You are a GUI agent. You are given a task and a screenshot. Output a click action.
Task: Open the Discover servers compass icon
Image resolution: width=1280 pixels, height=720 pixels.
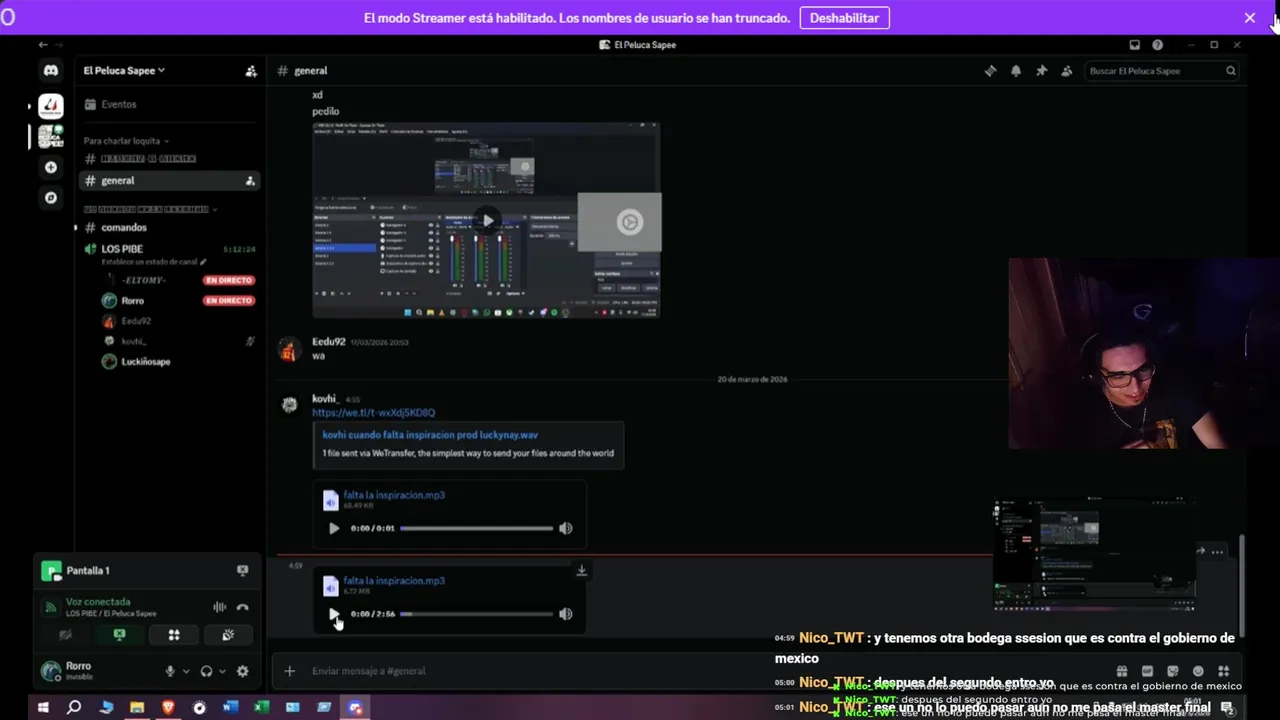pos(51,198)
